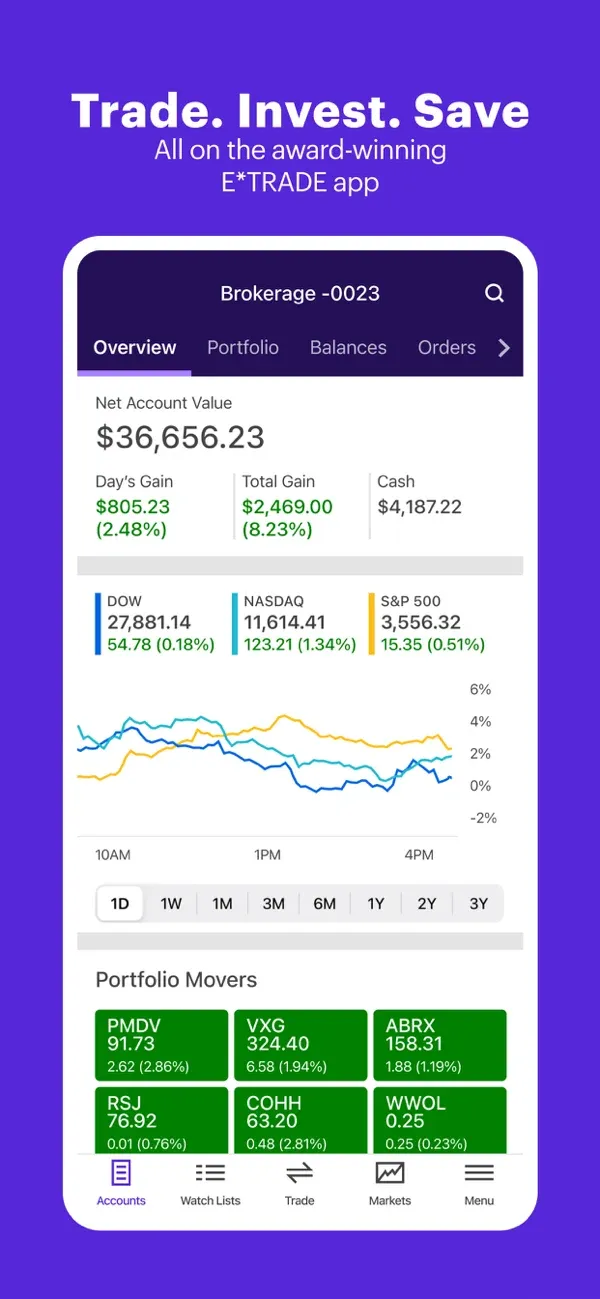Switch to the Portfolio tab

click(x=243, y=348)
